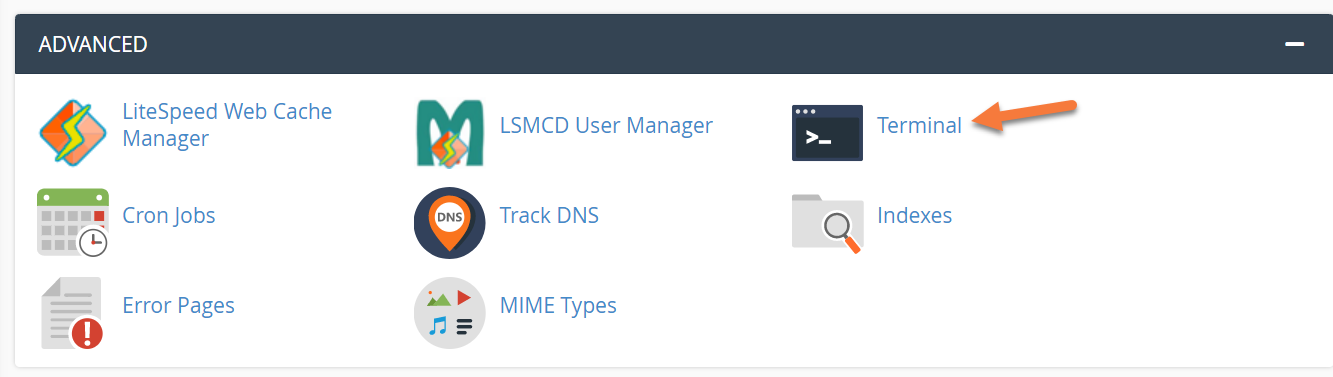Open the MIME Types media icon

tap(449, 312)
